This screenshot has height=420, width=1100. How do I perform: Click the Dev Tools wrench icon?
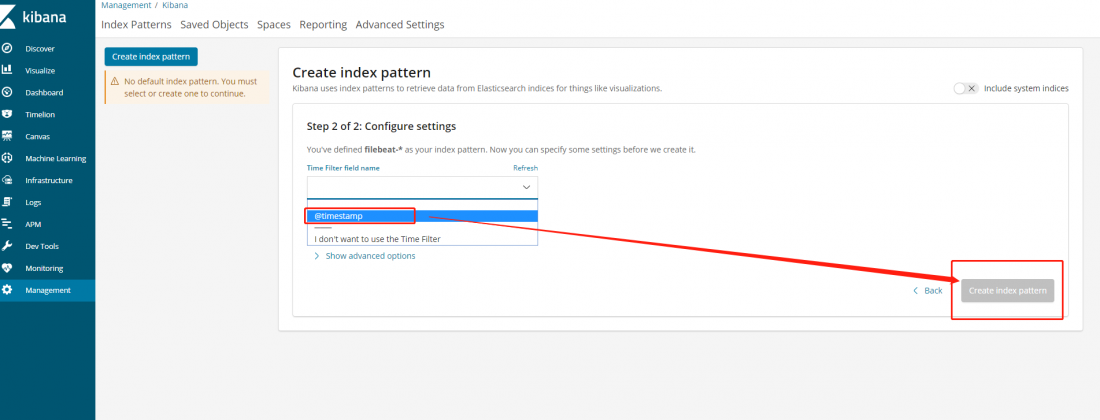click(x=7, y=245)
